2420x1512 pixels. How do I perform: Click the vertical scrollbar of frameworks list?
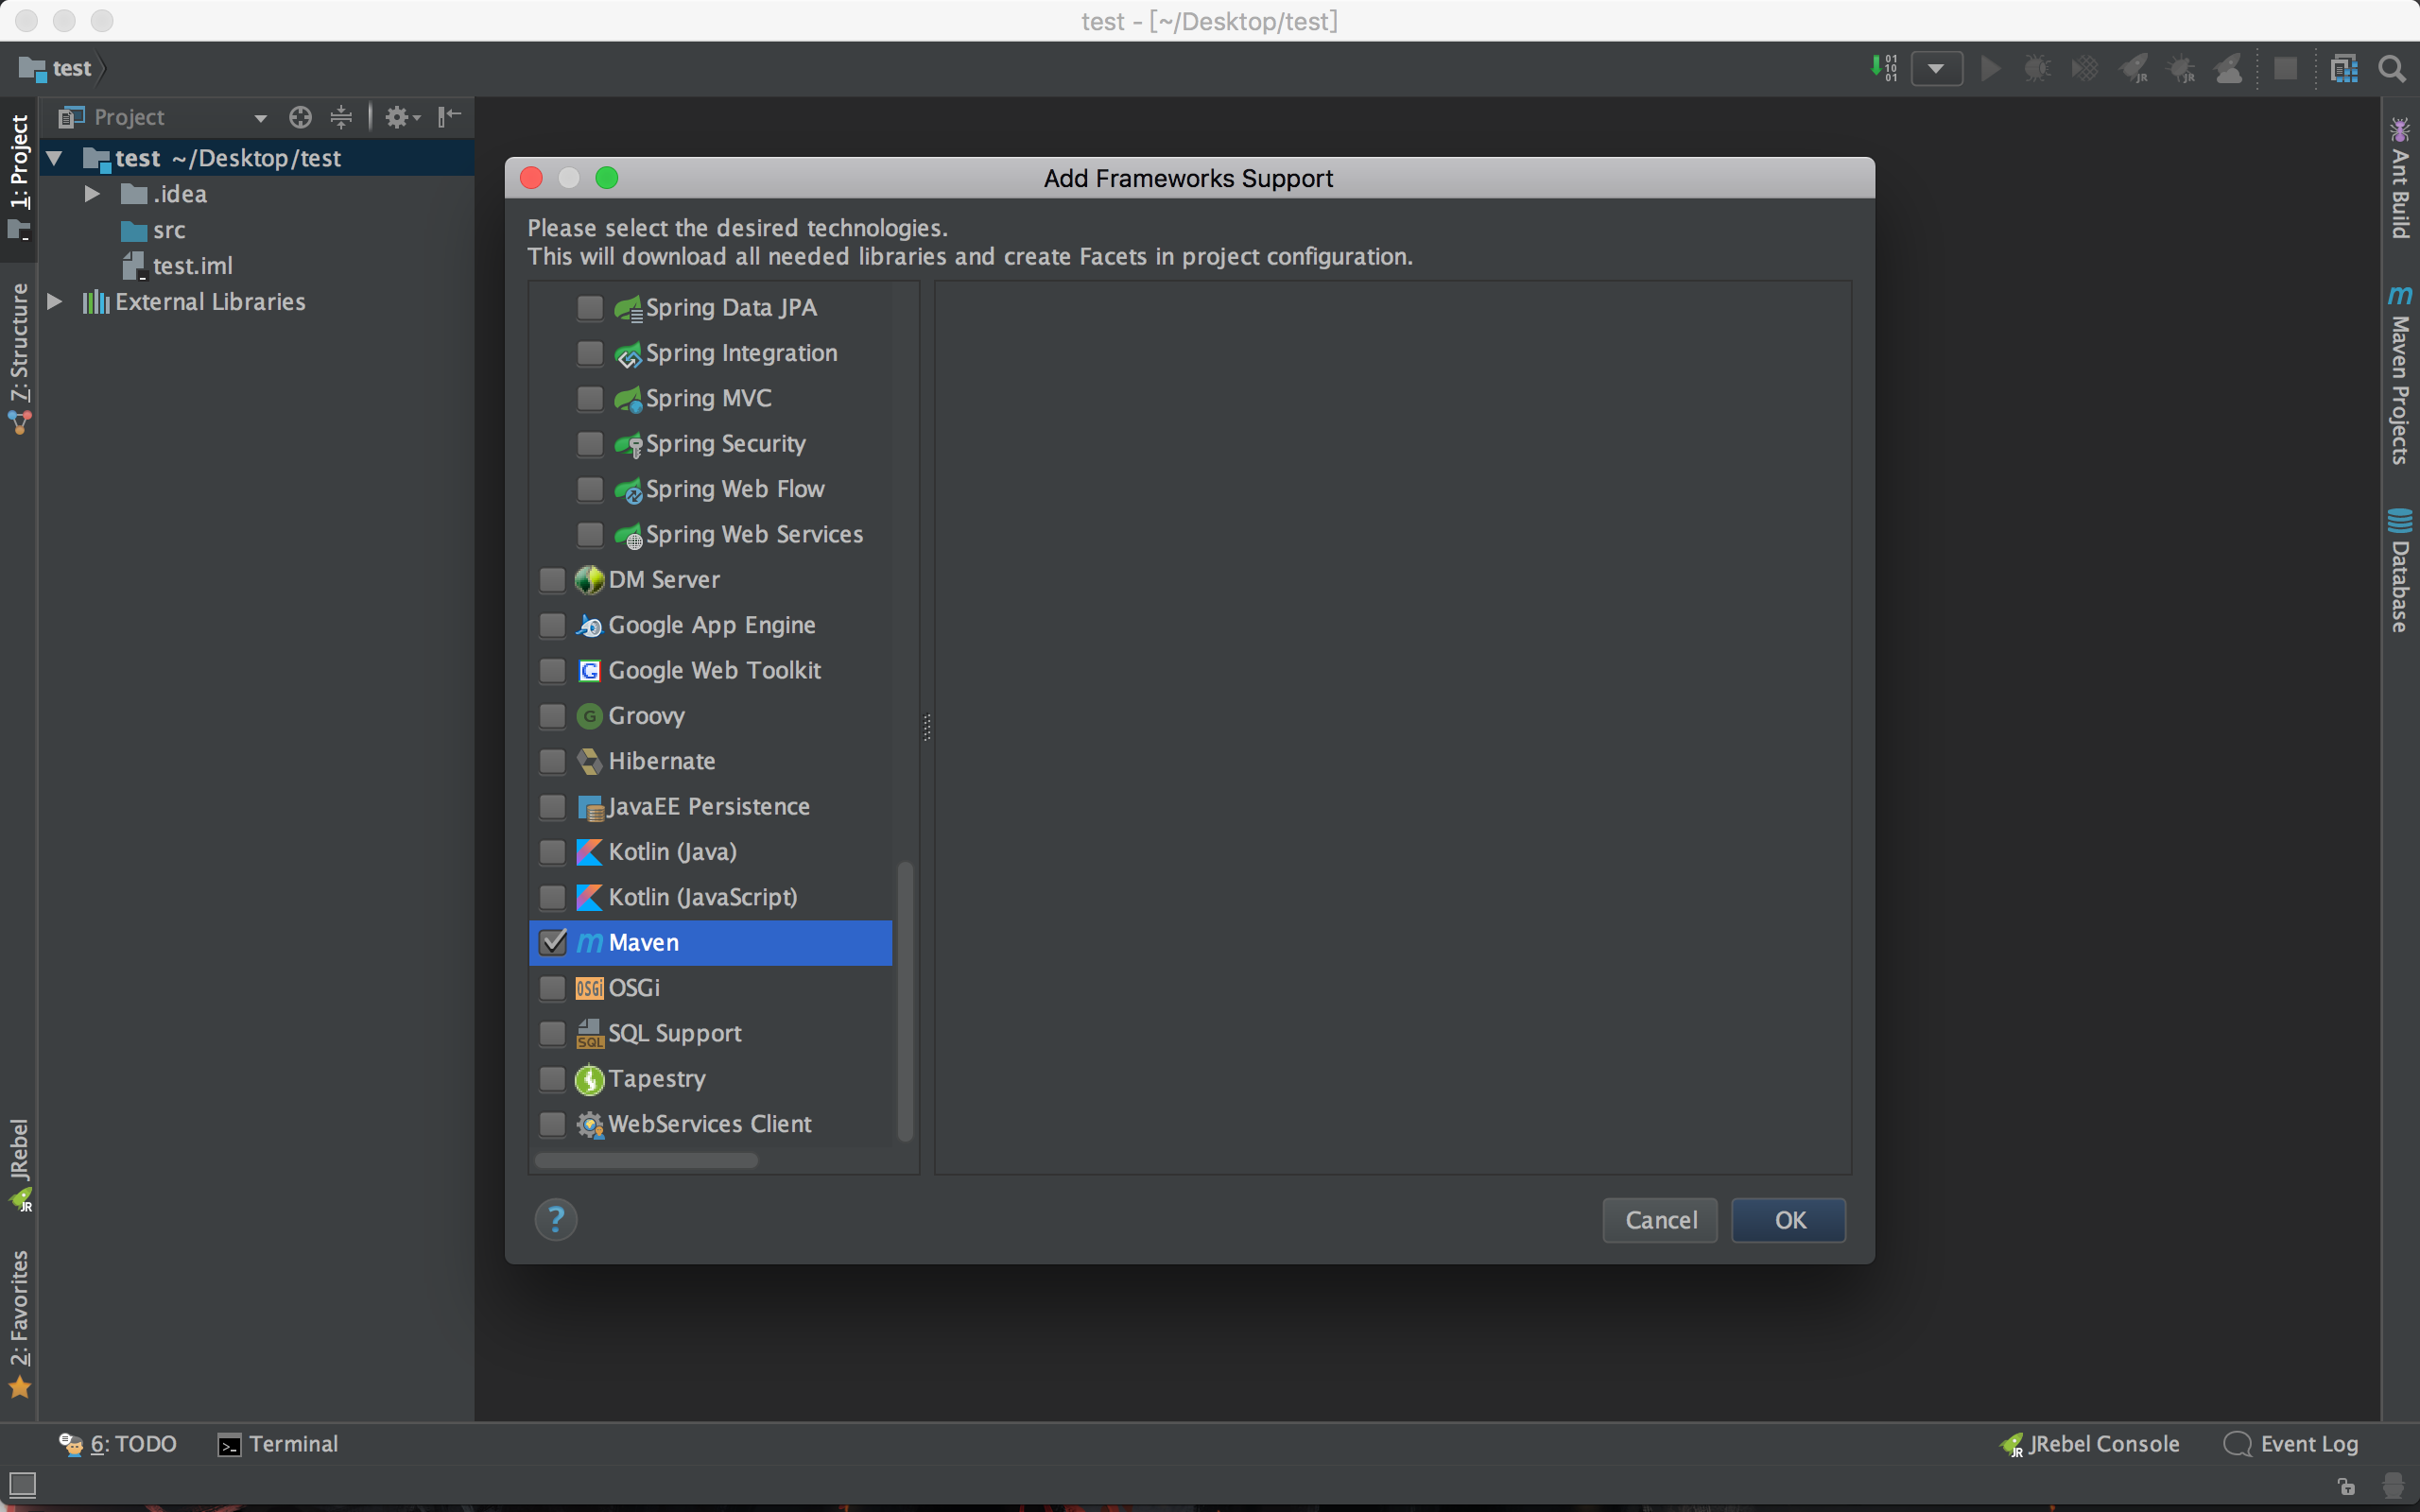[905, 1000]
